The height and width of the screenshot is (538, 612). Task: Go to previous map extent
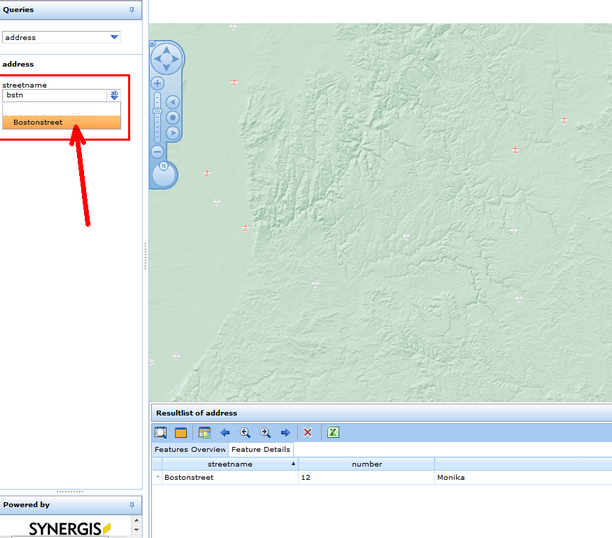[x=173, y=102]
